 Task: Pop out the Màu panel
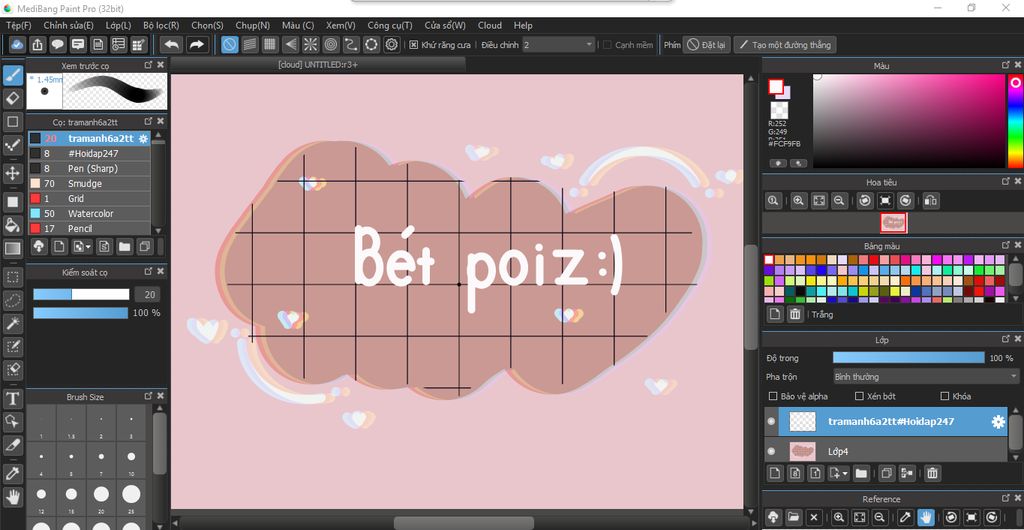coord(1006,65)
